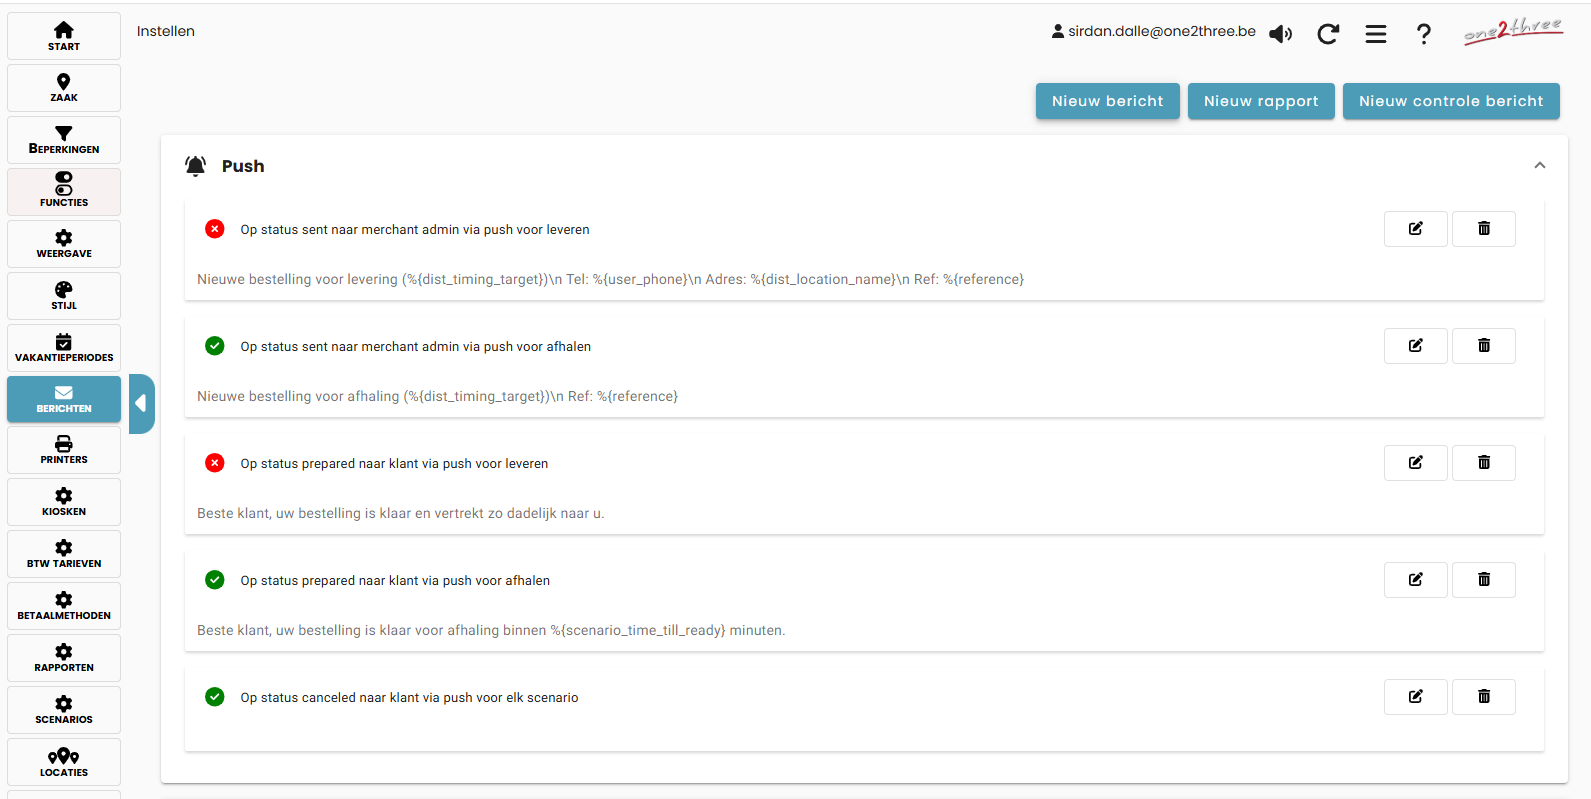
Task: Toggle the canceled push for elk scenario status
Action: point(215,697)
